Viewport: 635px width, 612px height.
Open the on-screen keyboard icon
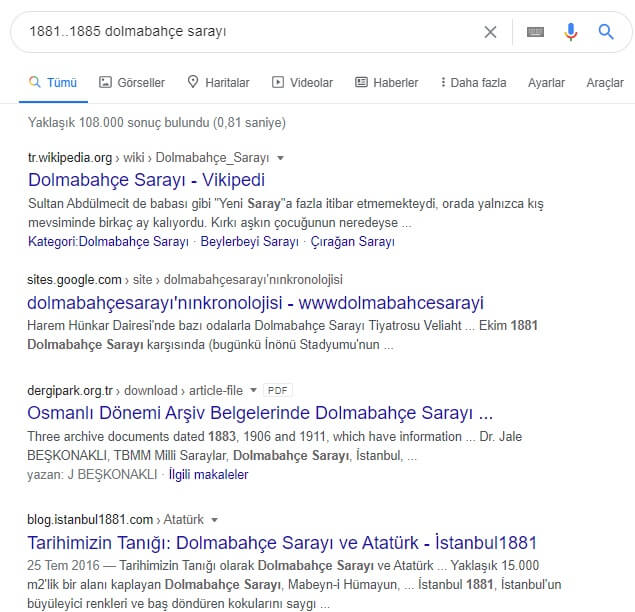[535, 32]
